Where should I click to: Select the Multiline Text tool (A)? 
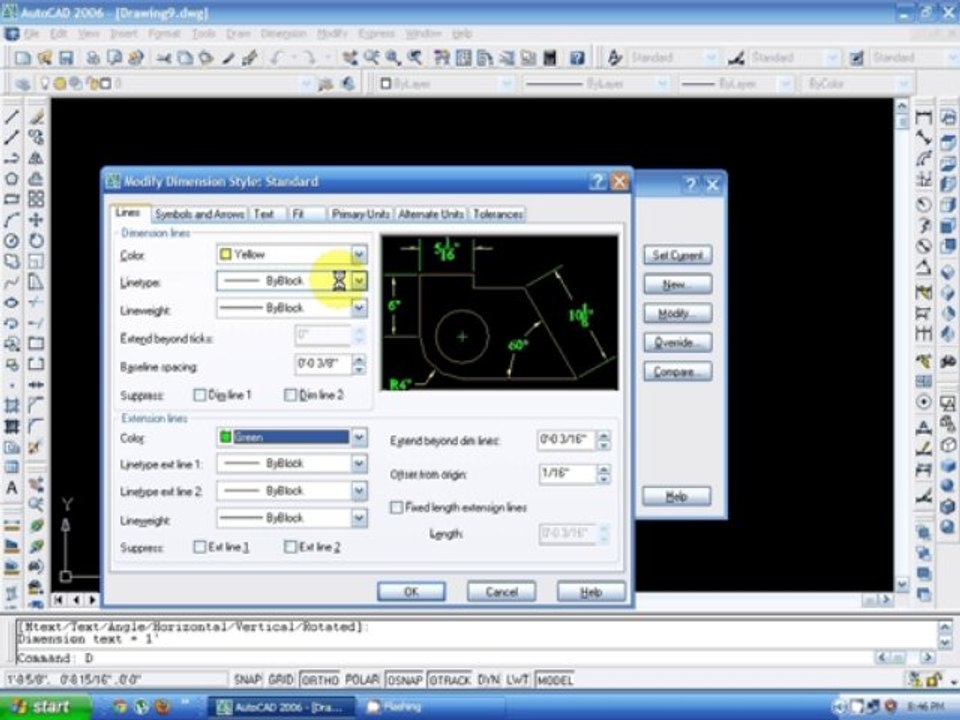click(12, 488)
